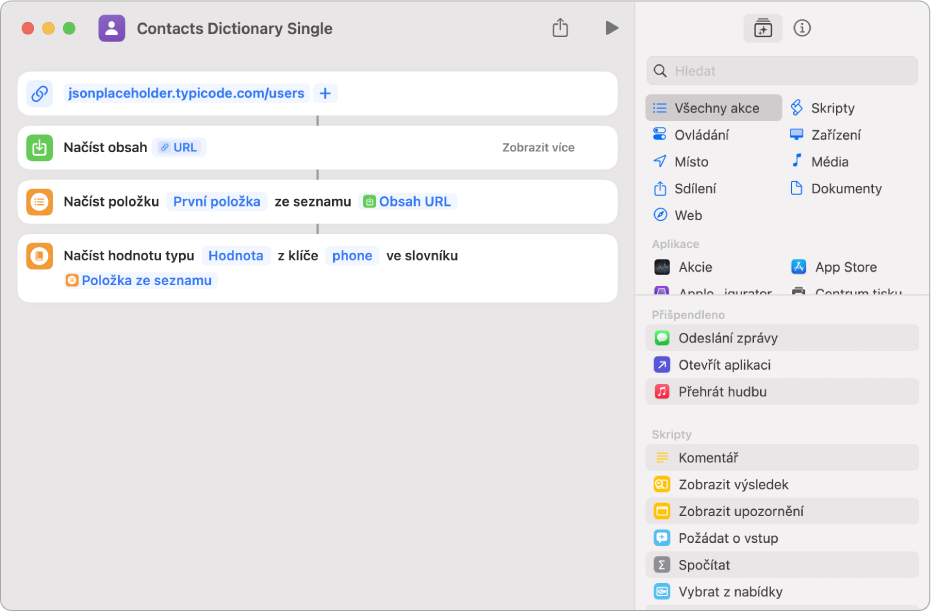Open První položka selection dropdown
The width and height of the screenshot is (931, 612).
[x=217, y=201]
